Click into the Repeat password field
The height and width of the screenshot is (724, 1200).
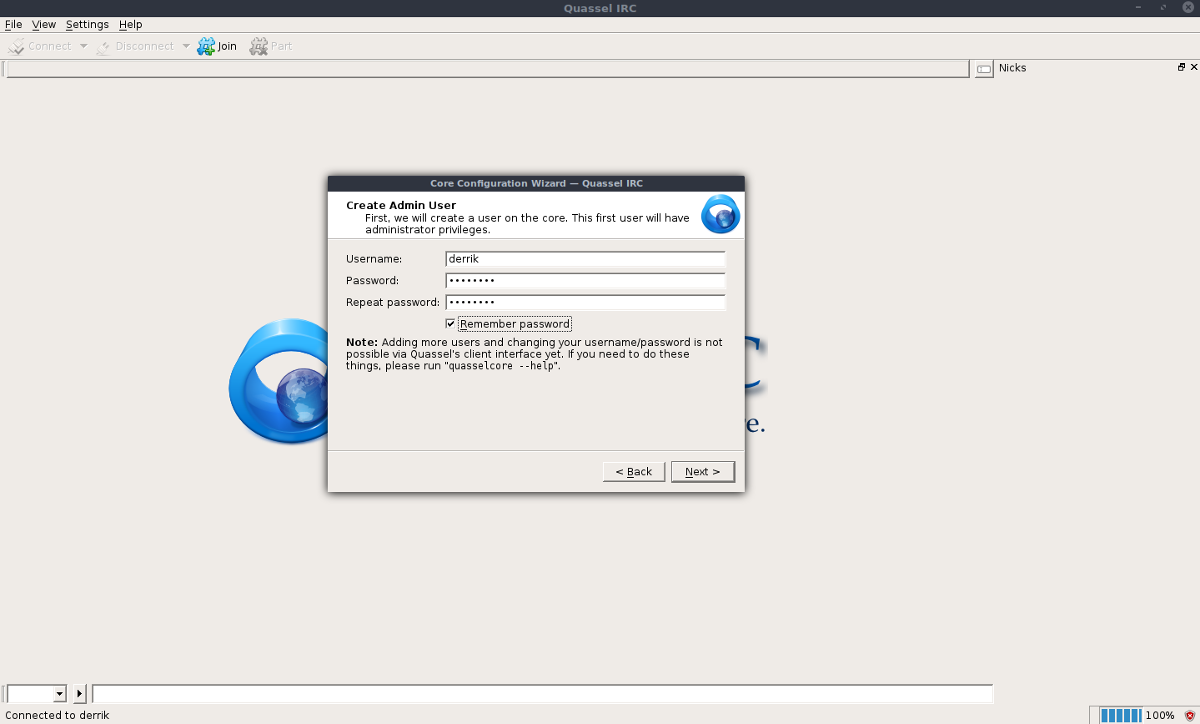(585, 303)
